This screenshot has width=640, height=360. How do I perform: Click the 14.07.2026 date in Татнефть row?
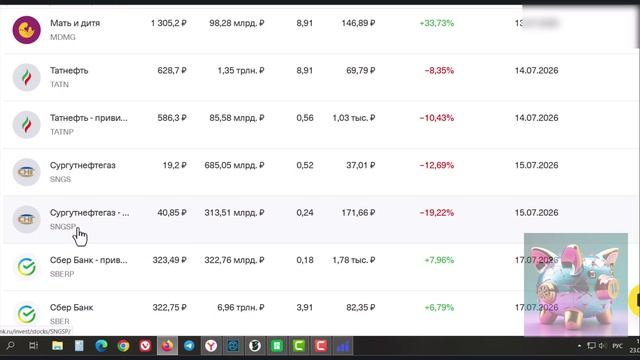pos(536,71)
